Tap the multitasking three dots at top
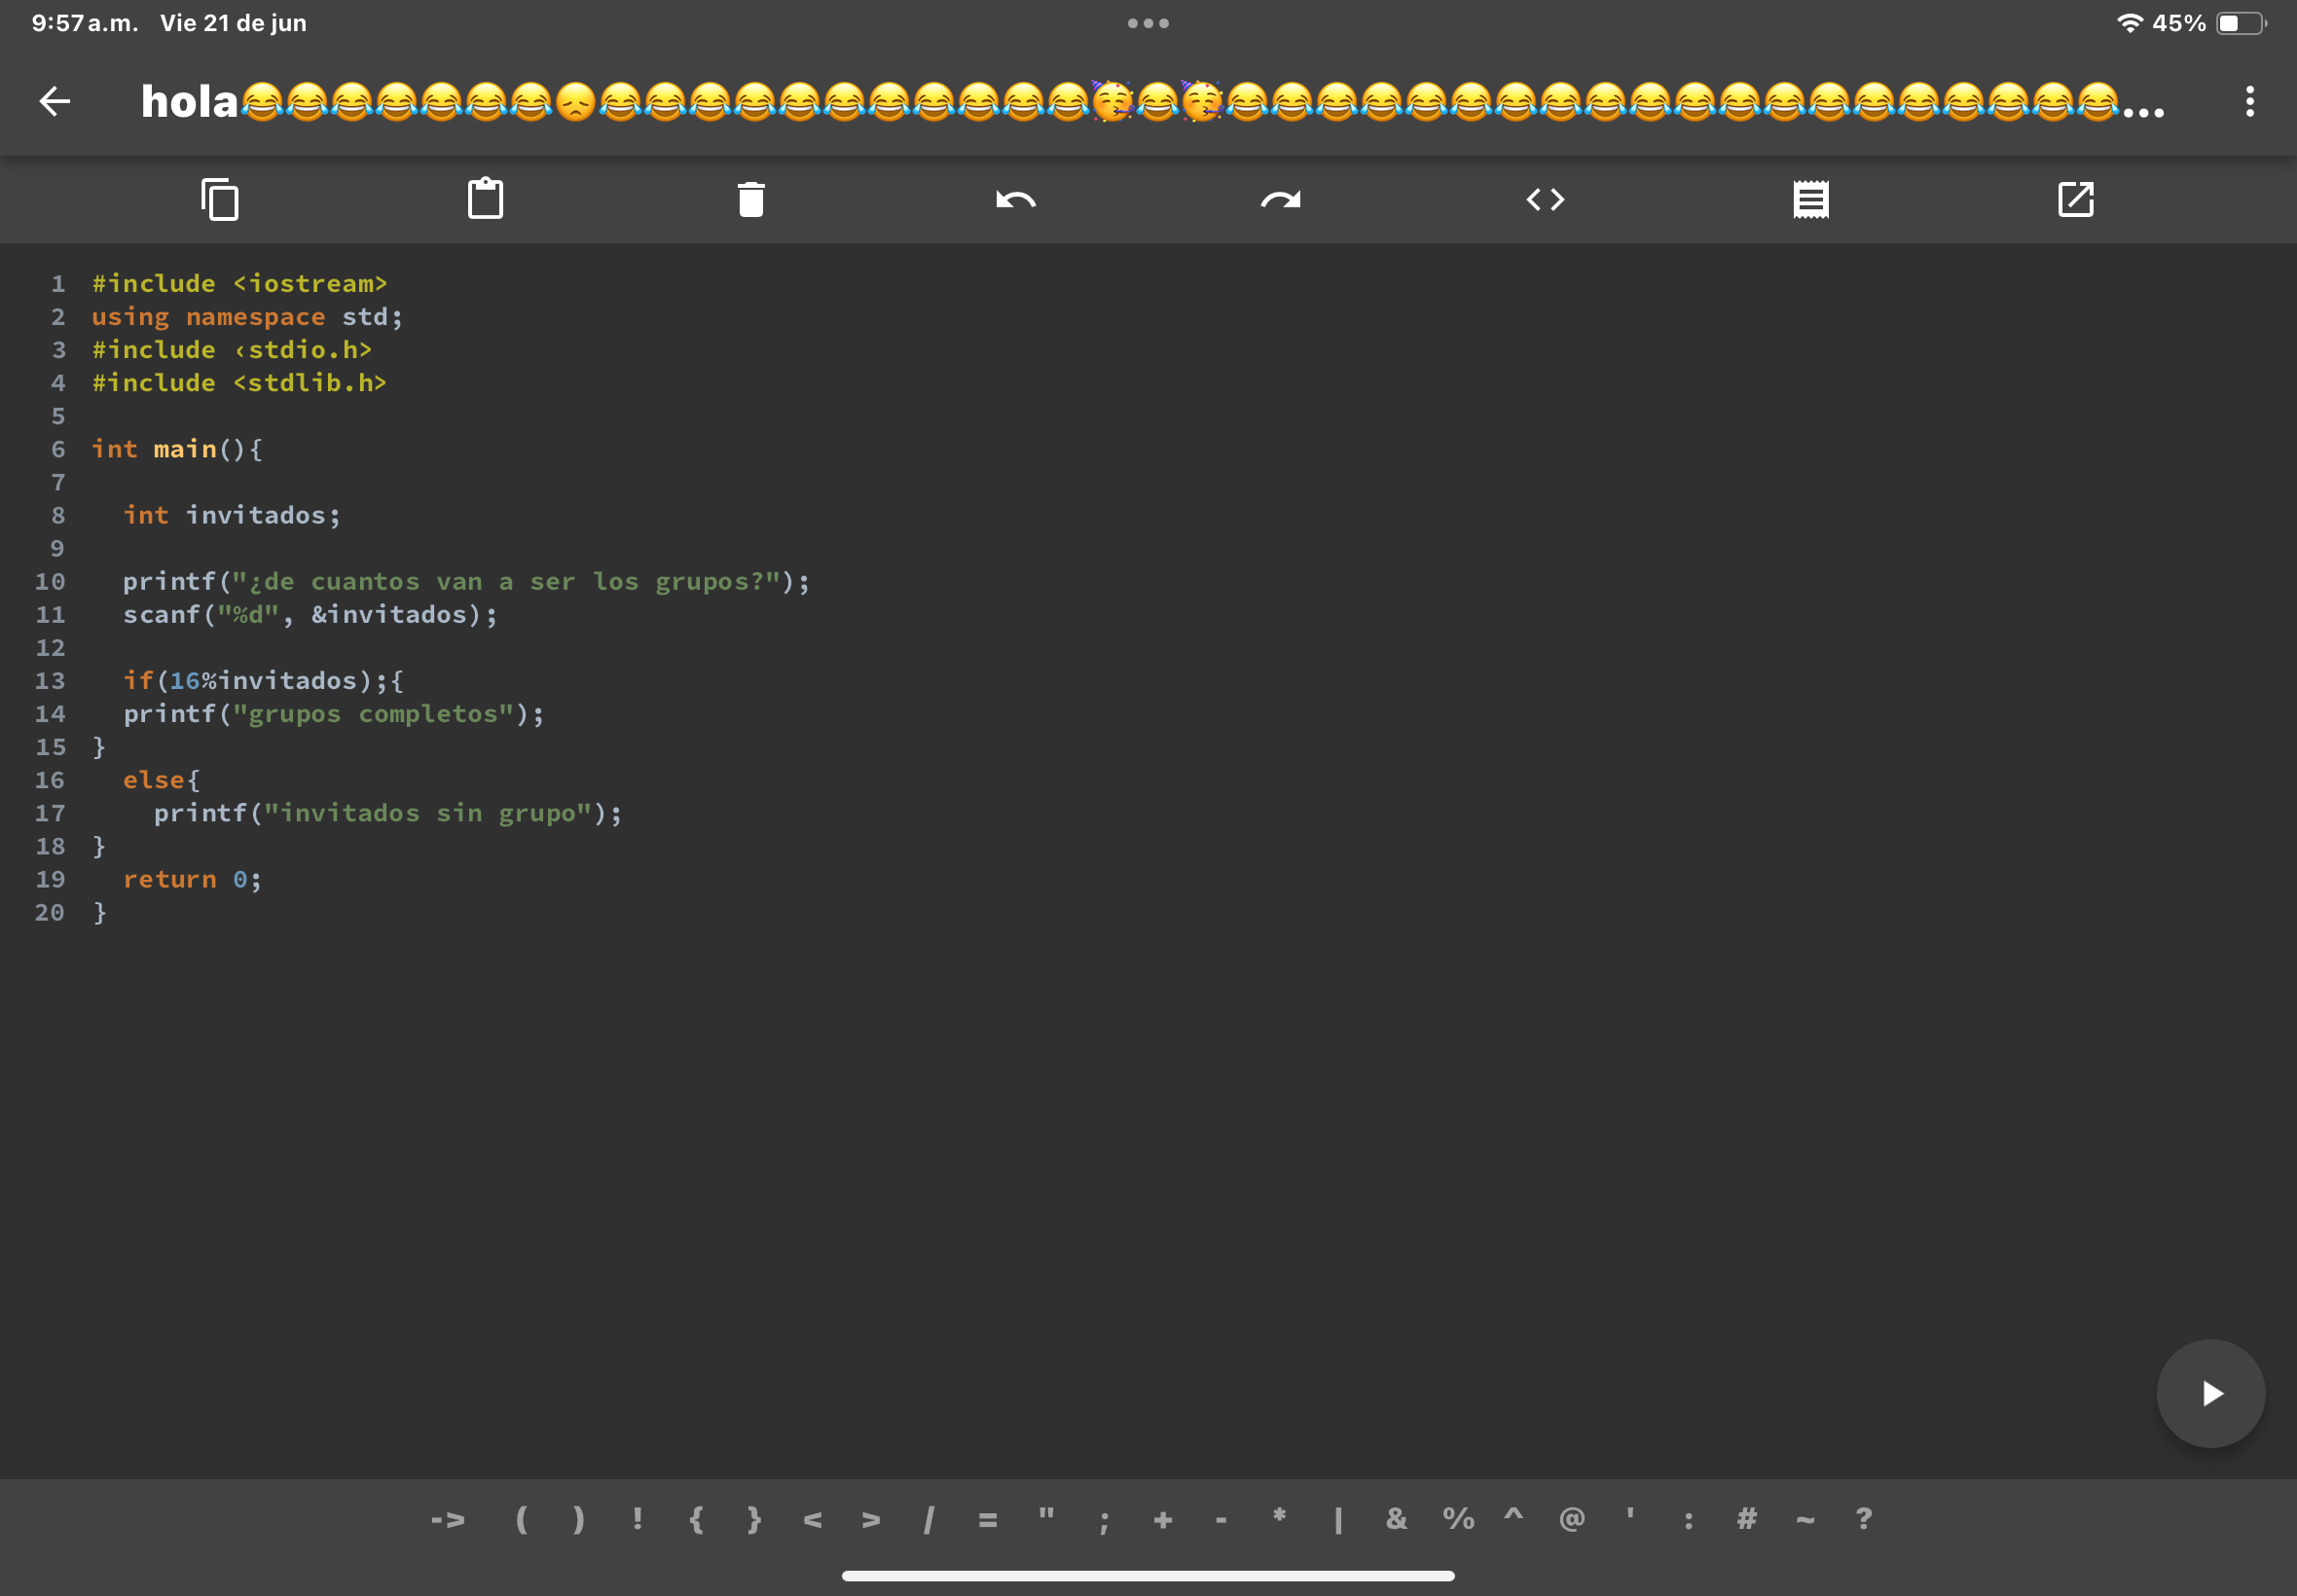 pyautogui.click(x=1148, y=23)
